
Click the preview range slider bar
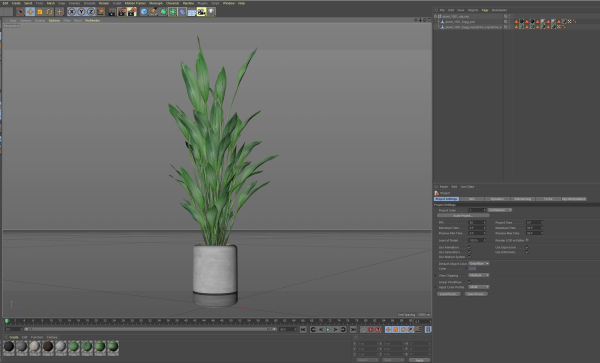pos(151,329)
